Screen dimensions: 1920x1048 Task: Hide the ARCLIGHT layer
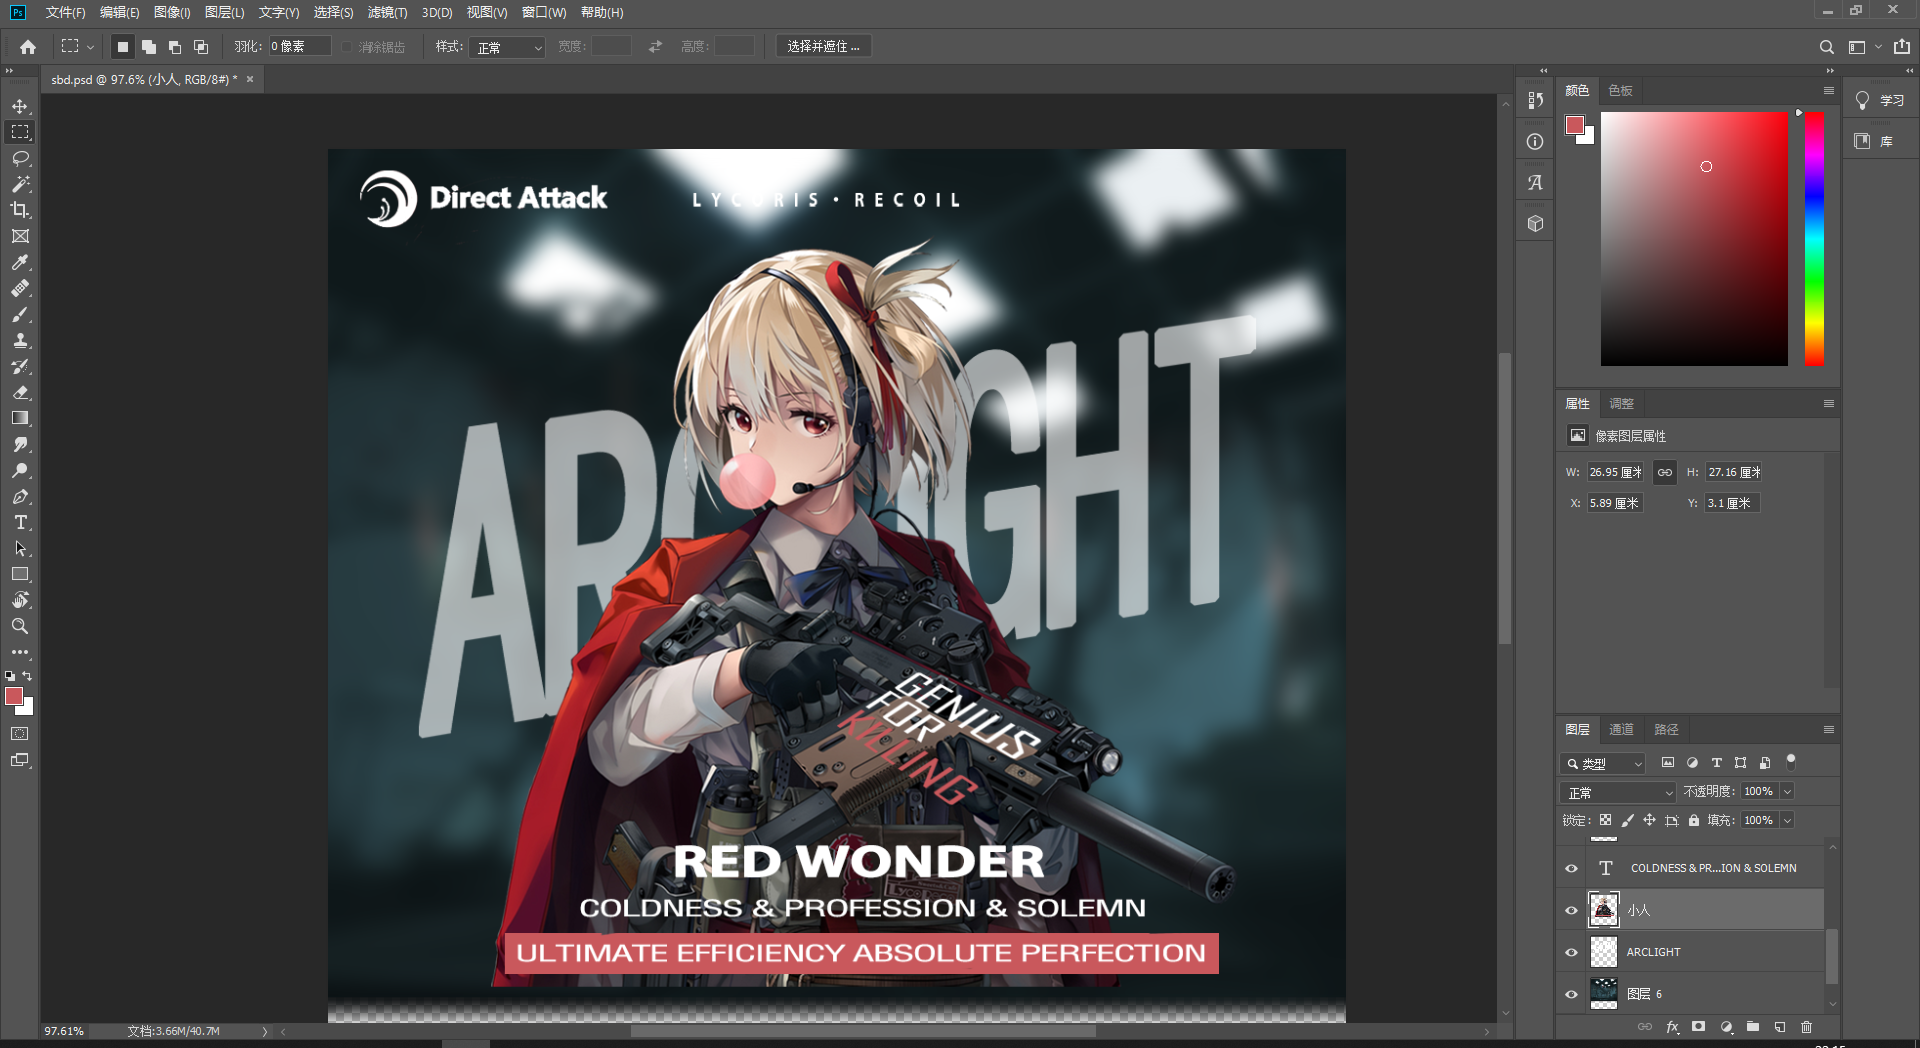1571,952
